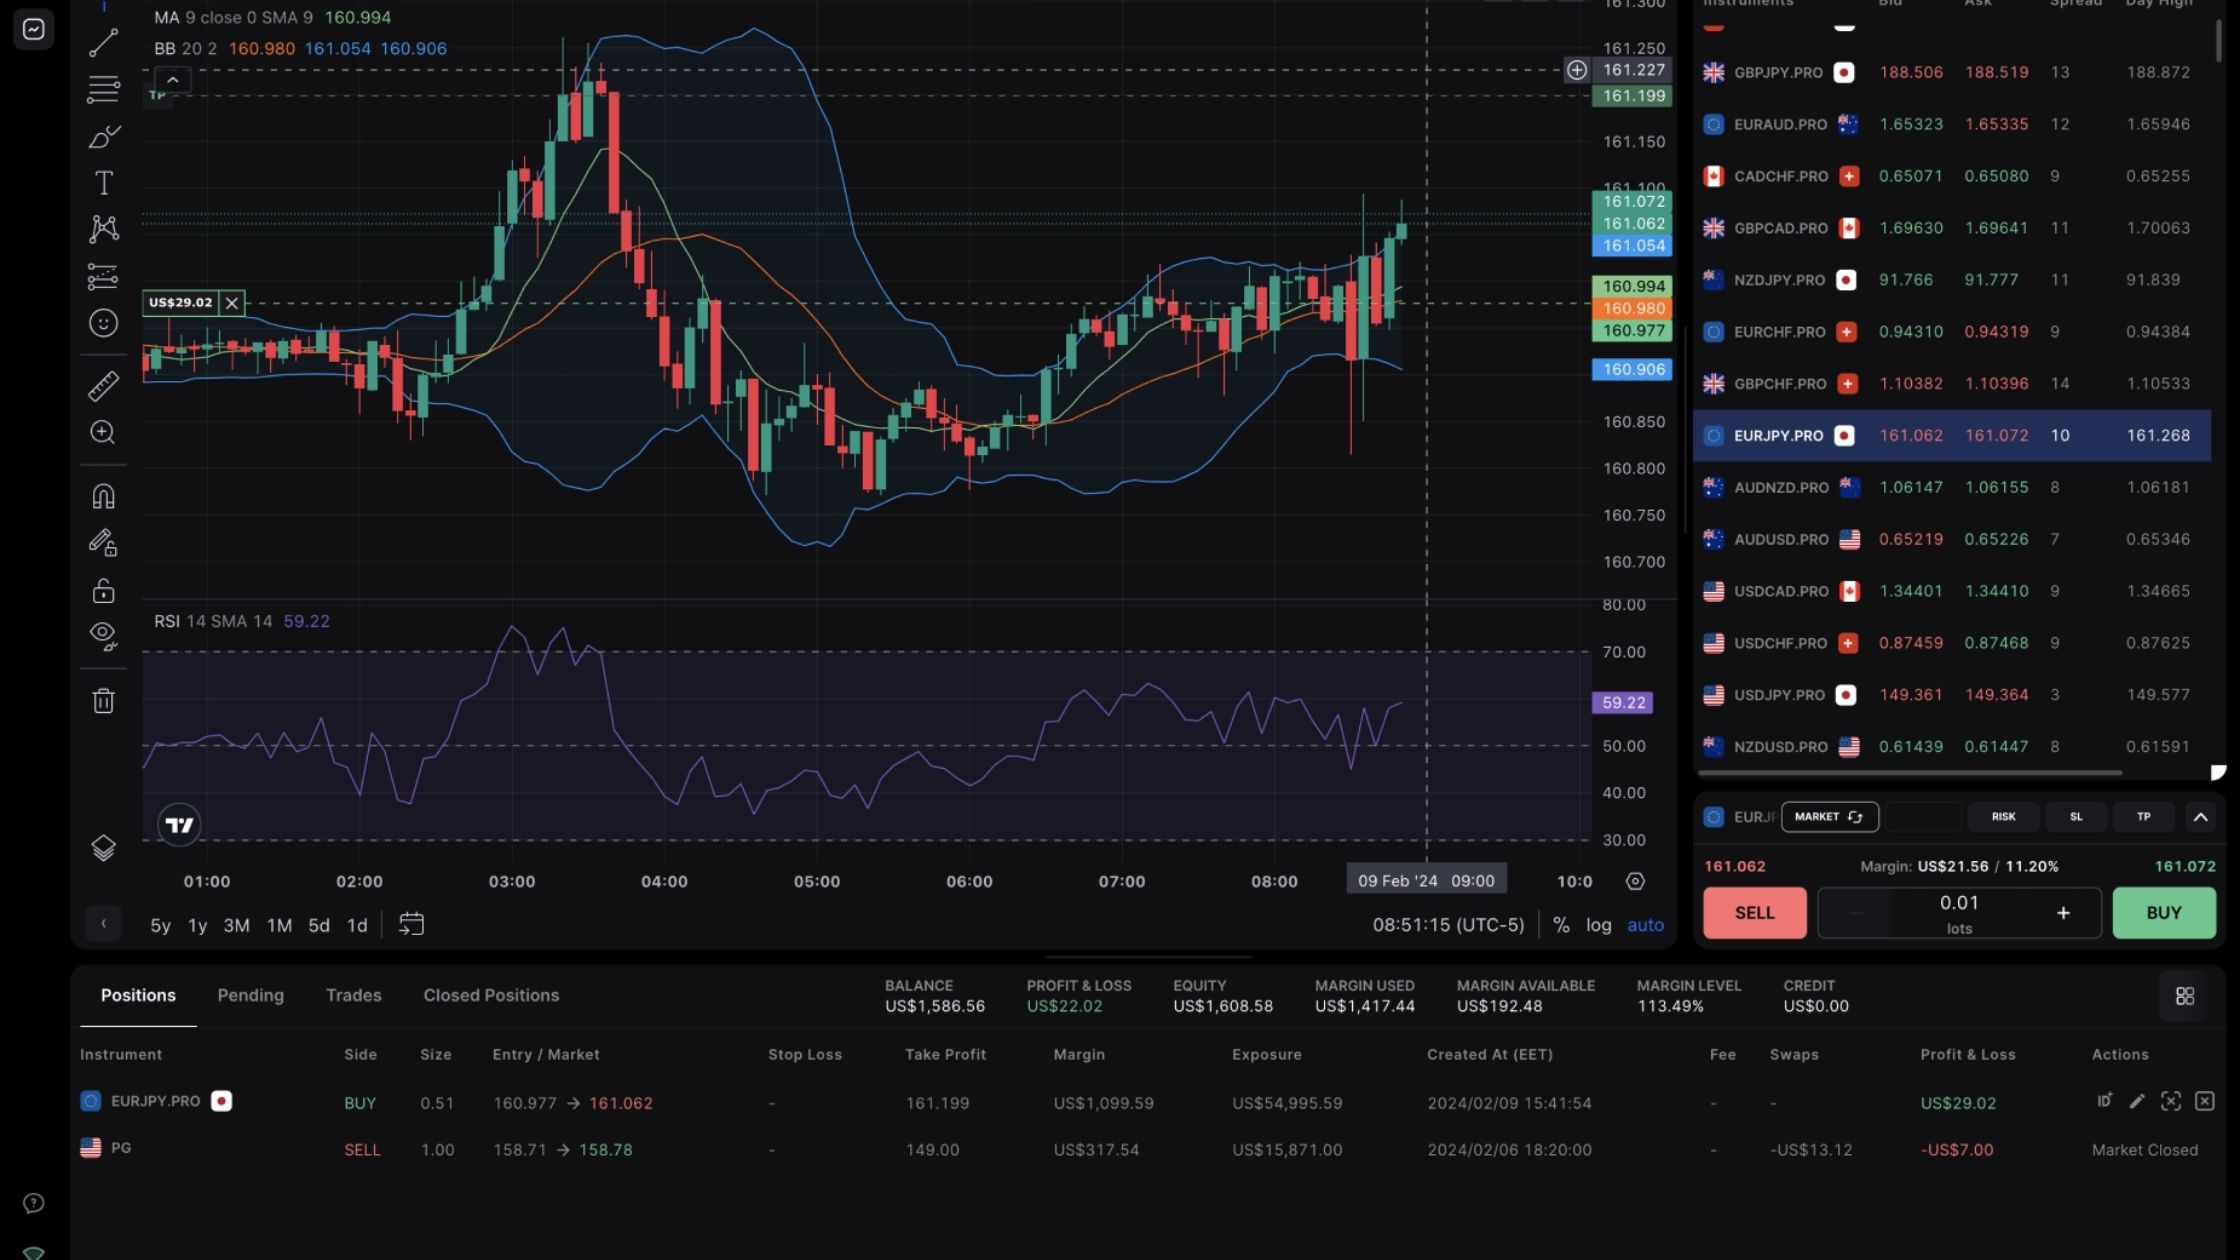Switch to the Closed Positions tab
This screenshot has height=1260, width=2240.
coord(490,995)
